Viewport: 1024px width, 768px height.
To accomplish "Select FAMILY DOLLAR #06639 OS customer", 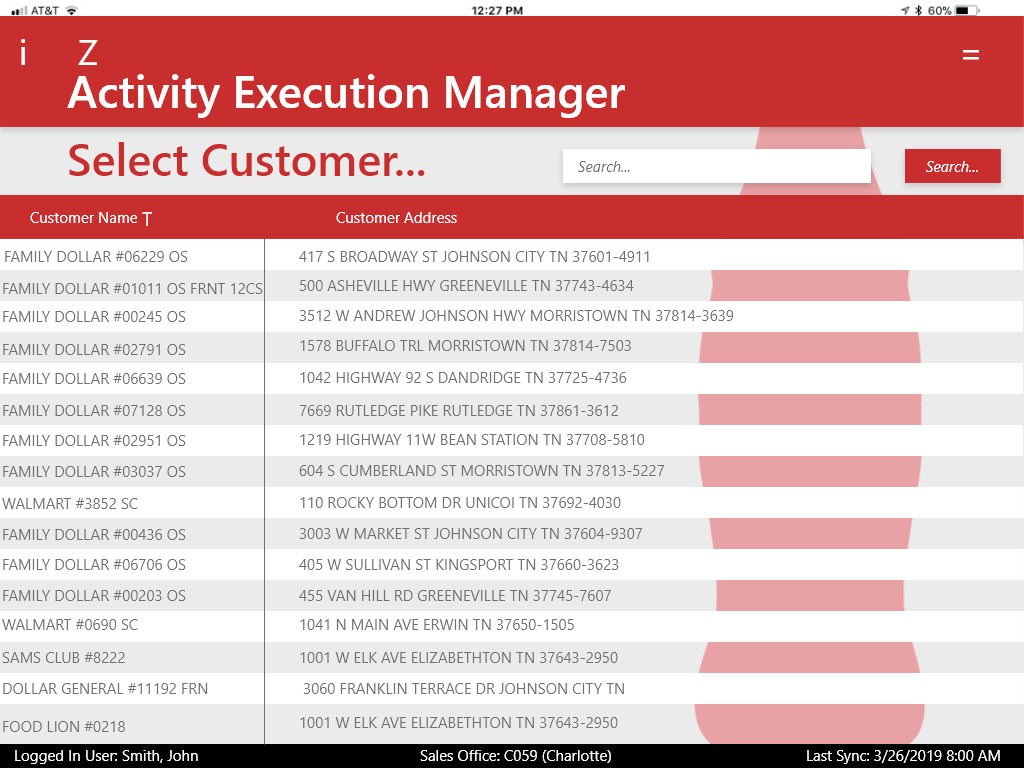I will click(x=94, y=379).
